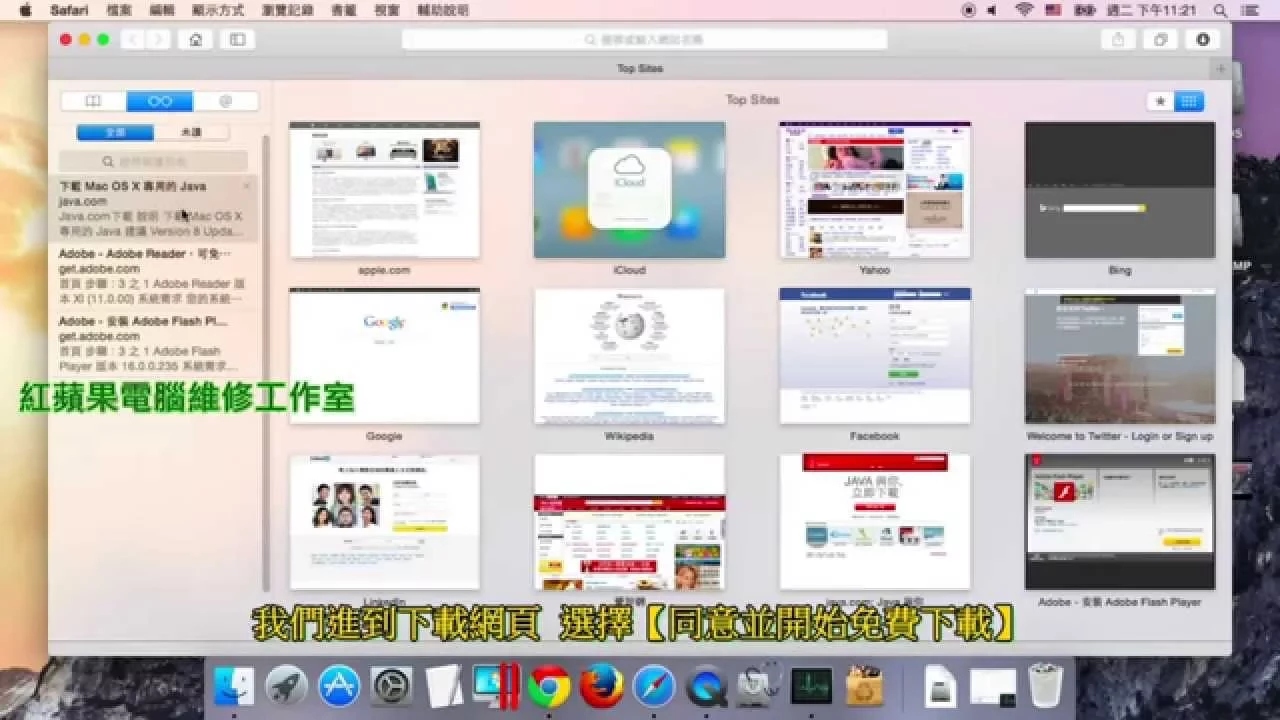Screen dimensions: 1280x720
Task: Click Safari compass icon in the Dock
Action: 654,686
